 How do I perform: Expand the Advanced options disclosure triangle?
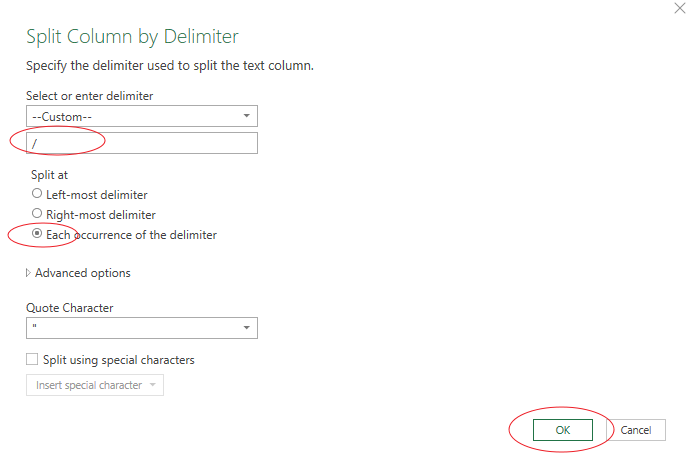tap(28, 273)
